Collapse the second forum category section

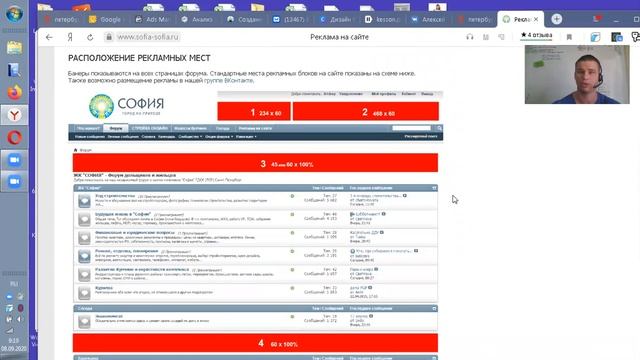coord(434,308)
